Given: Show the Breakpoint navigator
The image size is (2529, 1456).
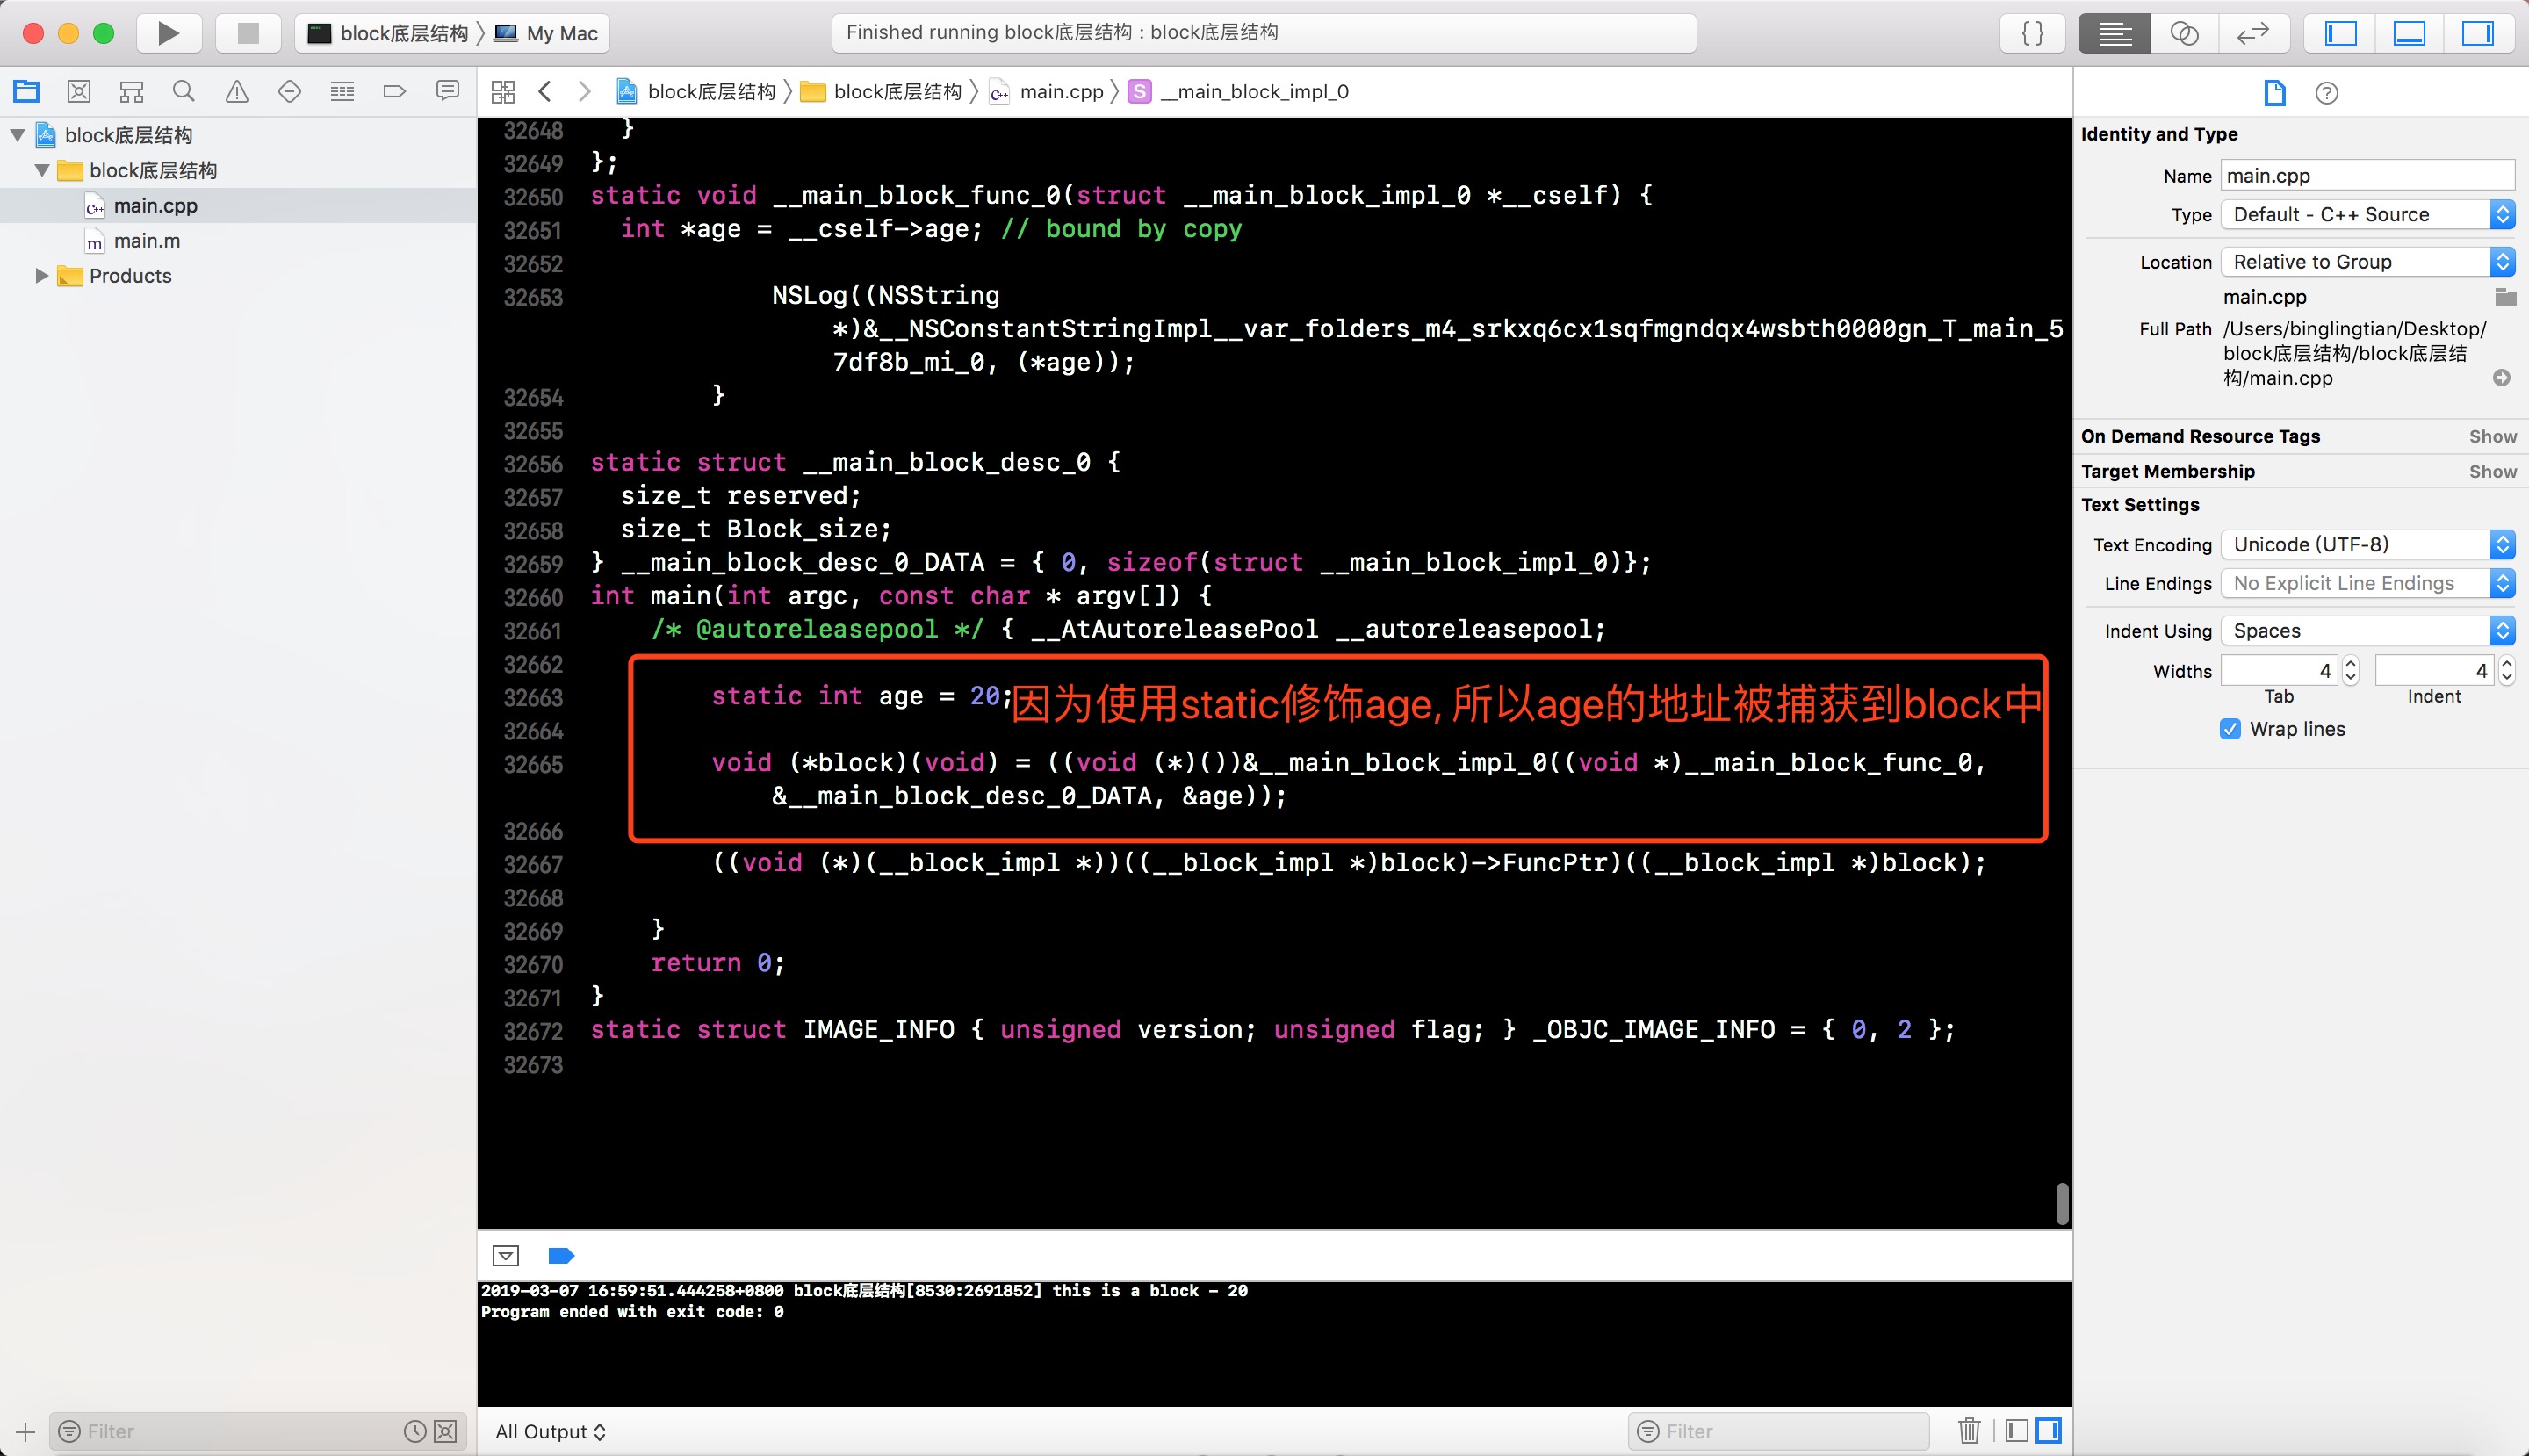Looking at the screenshot, I should pyautogui.click(x=394, y=92).
